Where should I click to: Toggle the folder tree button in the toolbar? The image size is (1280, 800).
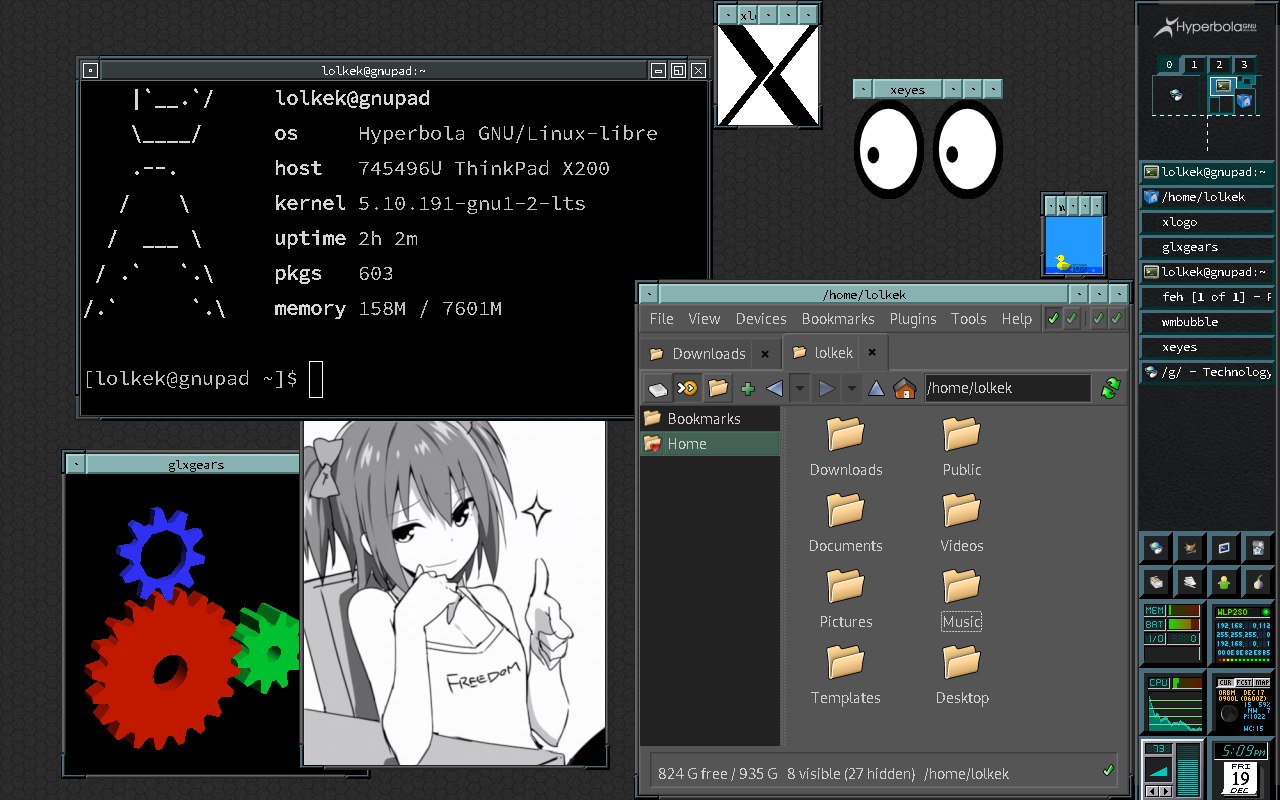pyautogui.click(x=718, y=388)
